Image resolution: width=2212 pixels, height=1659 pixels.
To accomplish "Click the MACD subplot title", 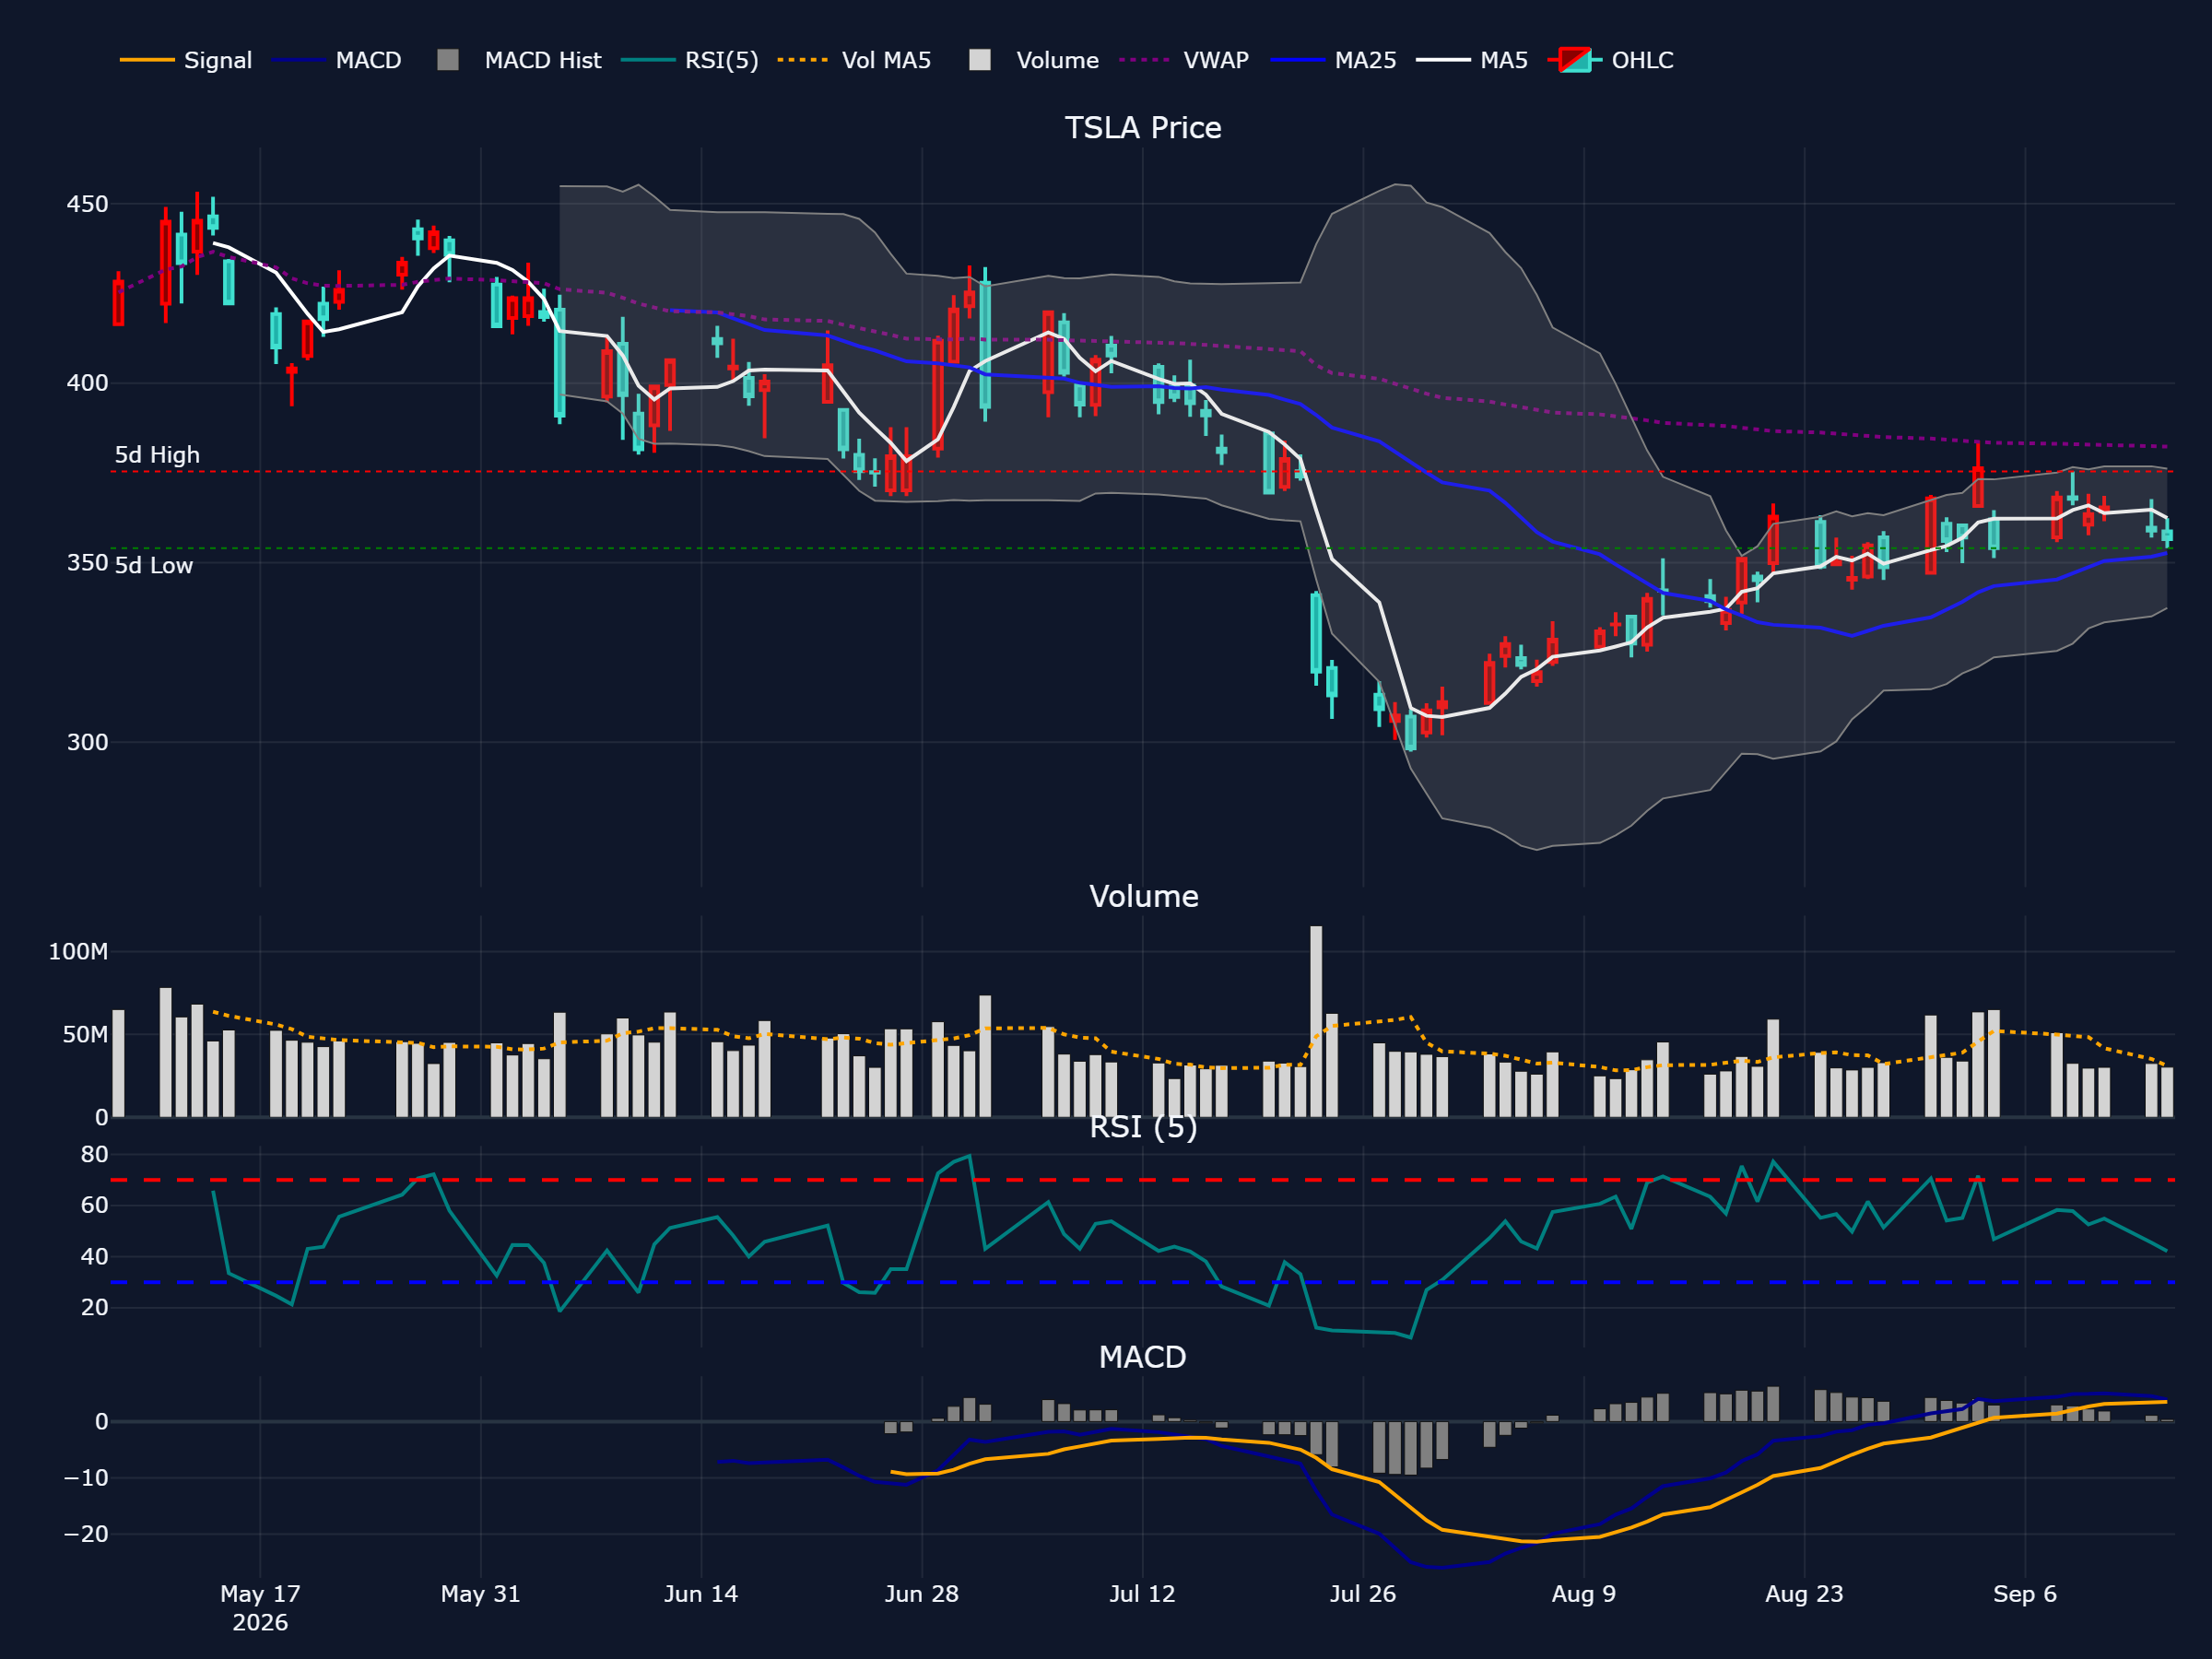I will pos(1143,1357).
